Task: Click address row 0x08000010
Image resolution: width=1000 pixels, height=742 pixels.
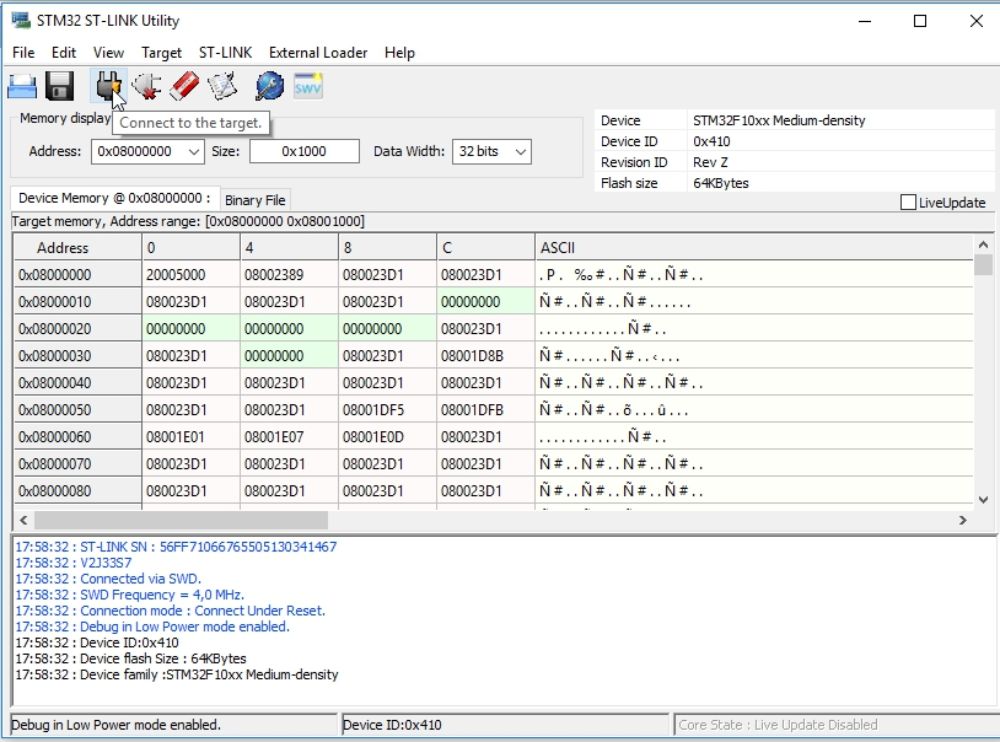Action: [77, 302]
